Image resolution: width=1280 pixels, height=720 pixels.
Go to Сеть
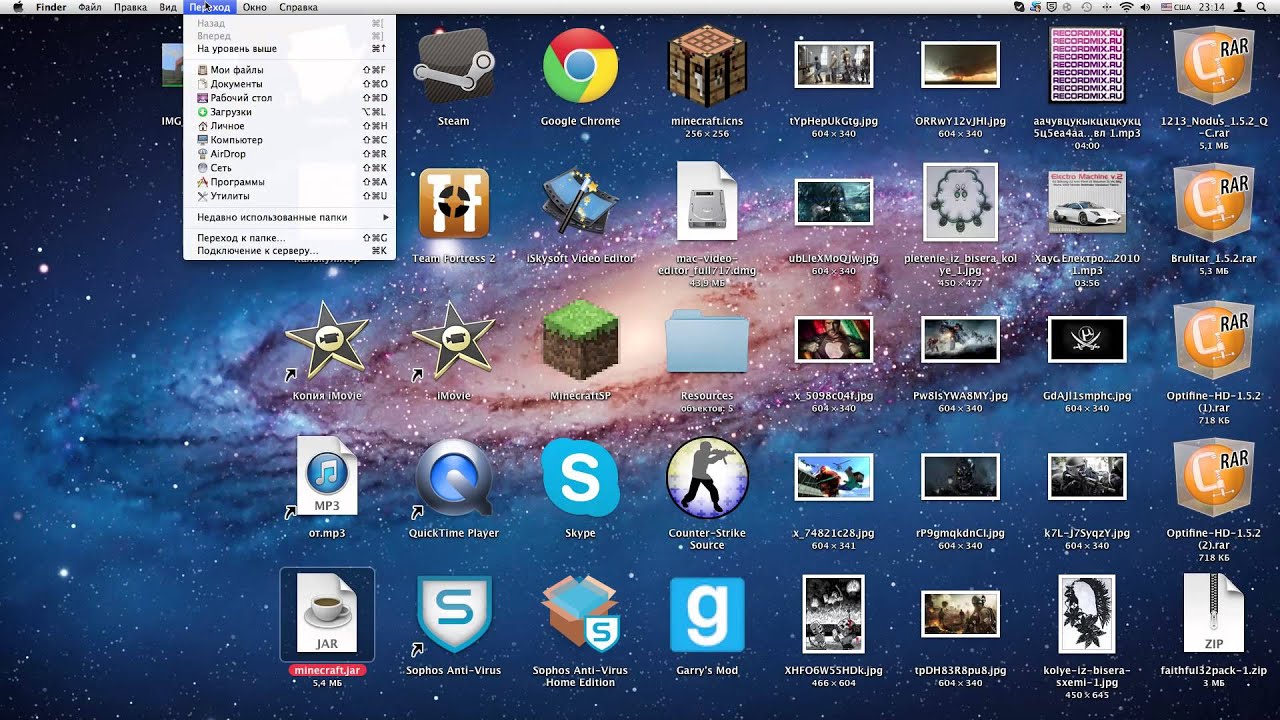pyautogui.click(x=290, y=168)
